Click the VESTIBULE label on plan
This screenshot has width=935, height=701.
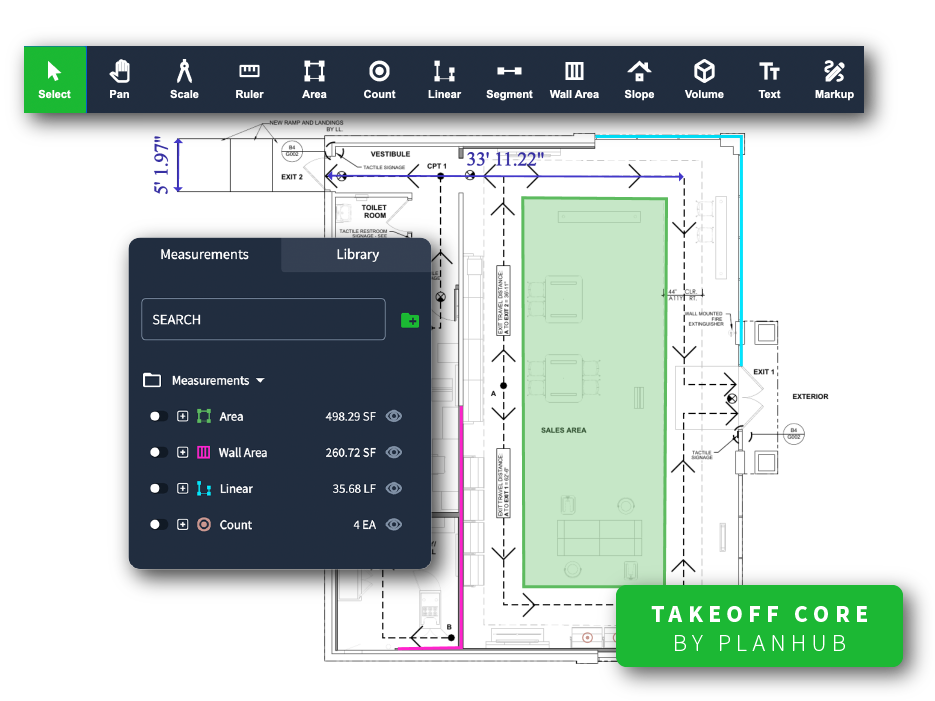pyautogui.click(x=391, y=154)
